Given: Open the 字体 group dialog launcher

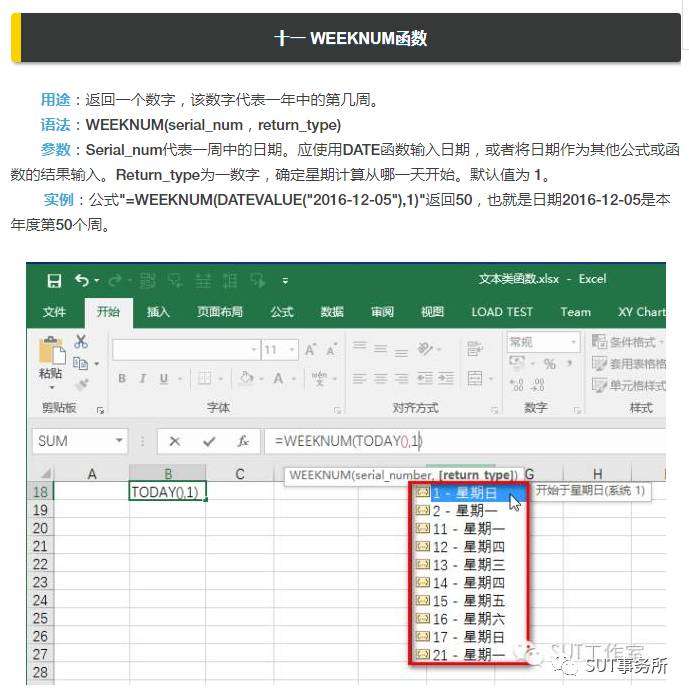Looking at the screenshot, I should [337, 410].
